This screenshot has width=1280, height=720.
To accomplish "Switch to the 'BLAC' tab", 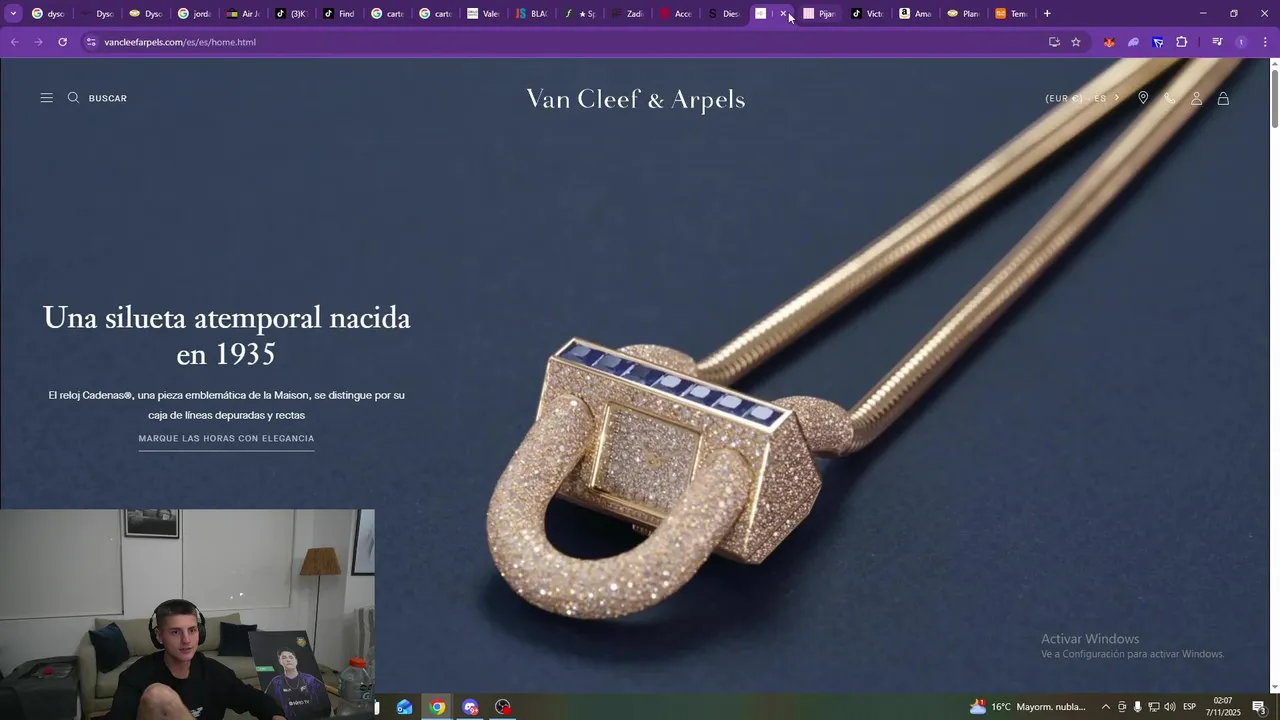I will 532,14.
